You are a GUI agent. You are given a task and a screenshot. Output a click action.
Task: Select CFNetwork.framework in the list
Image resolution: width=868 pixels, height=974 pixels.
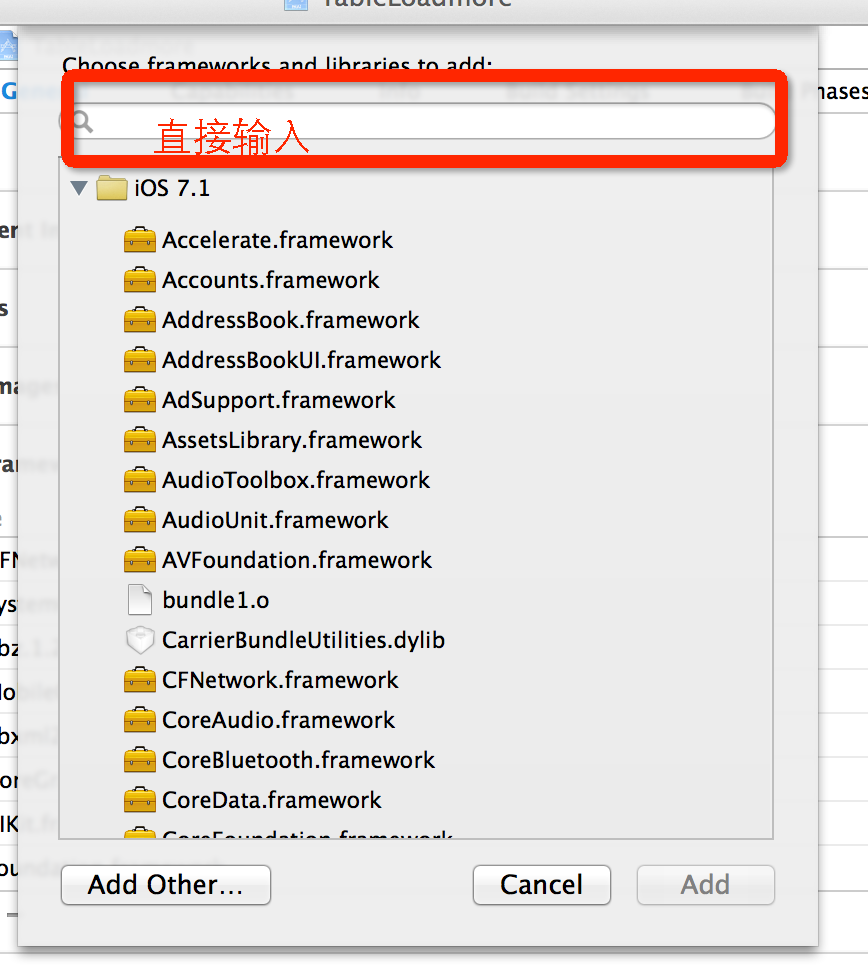pos(280,680)
